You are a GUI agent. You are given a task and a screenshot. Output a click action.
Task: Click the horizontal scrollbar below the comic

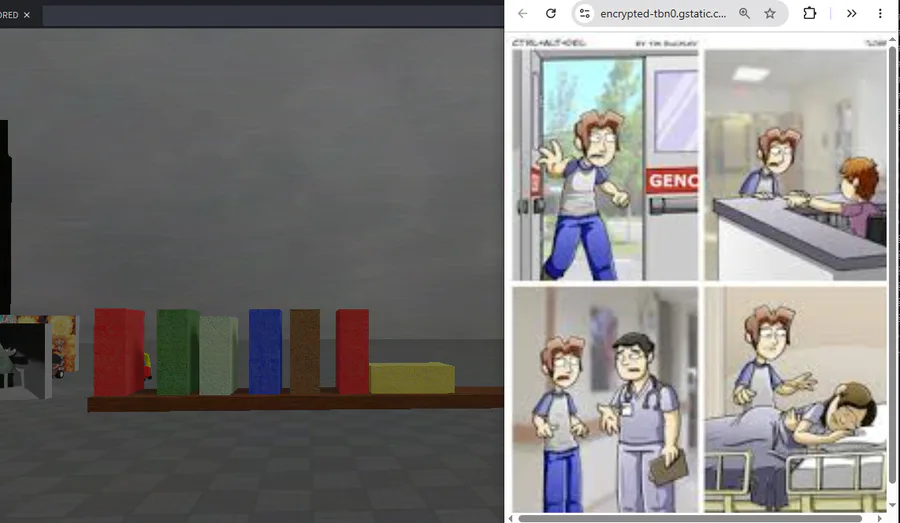(690, 518)
